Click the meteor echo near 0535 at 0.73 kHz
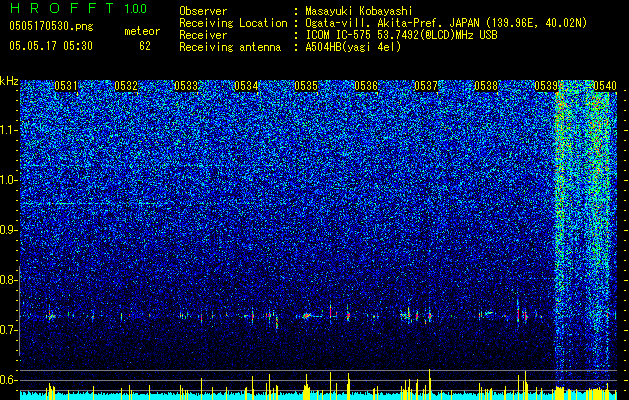This screenshot has width=629, height=400. 308,316
